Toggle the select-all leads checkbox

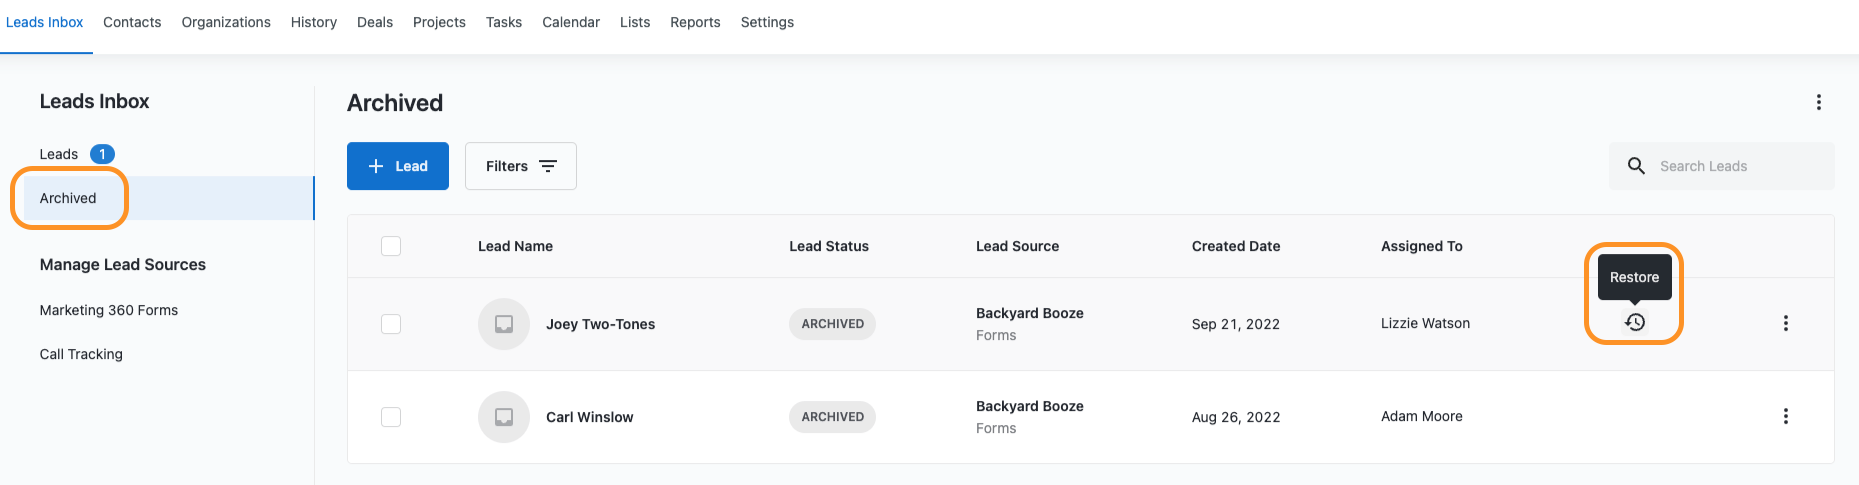click(391, 246)
